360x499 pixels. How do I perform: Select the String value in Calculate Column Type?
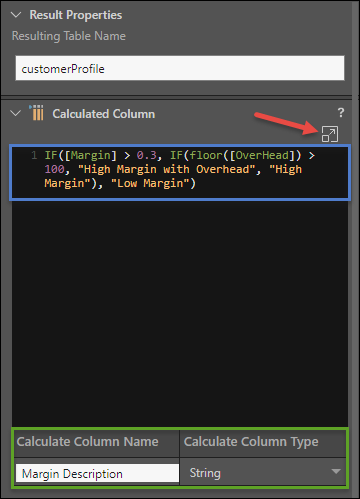[x=205, y=473]
